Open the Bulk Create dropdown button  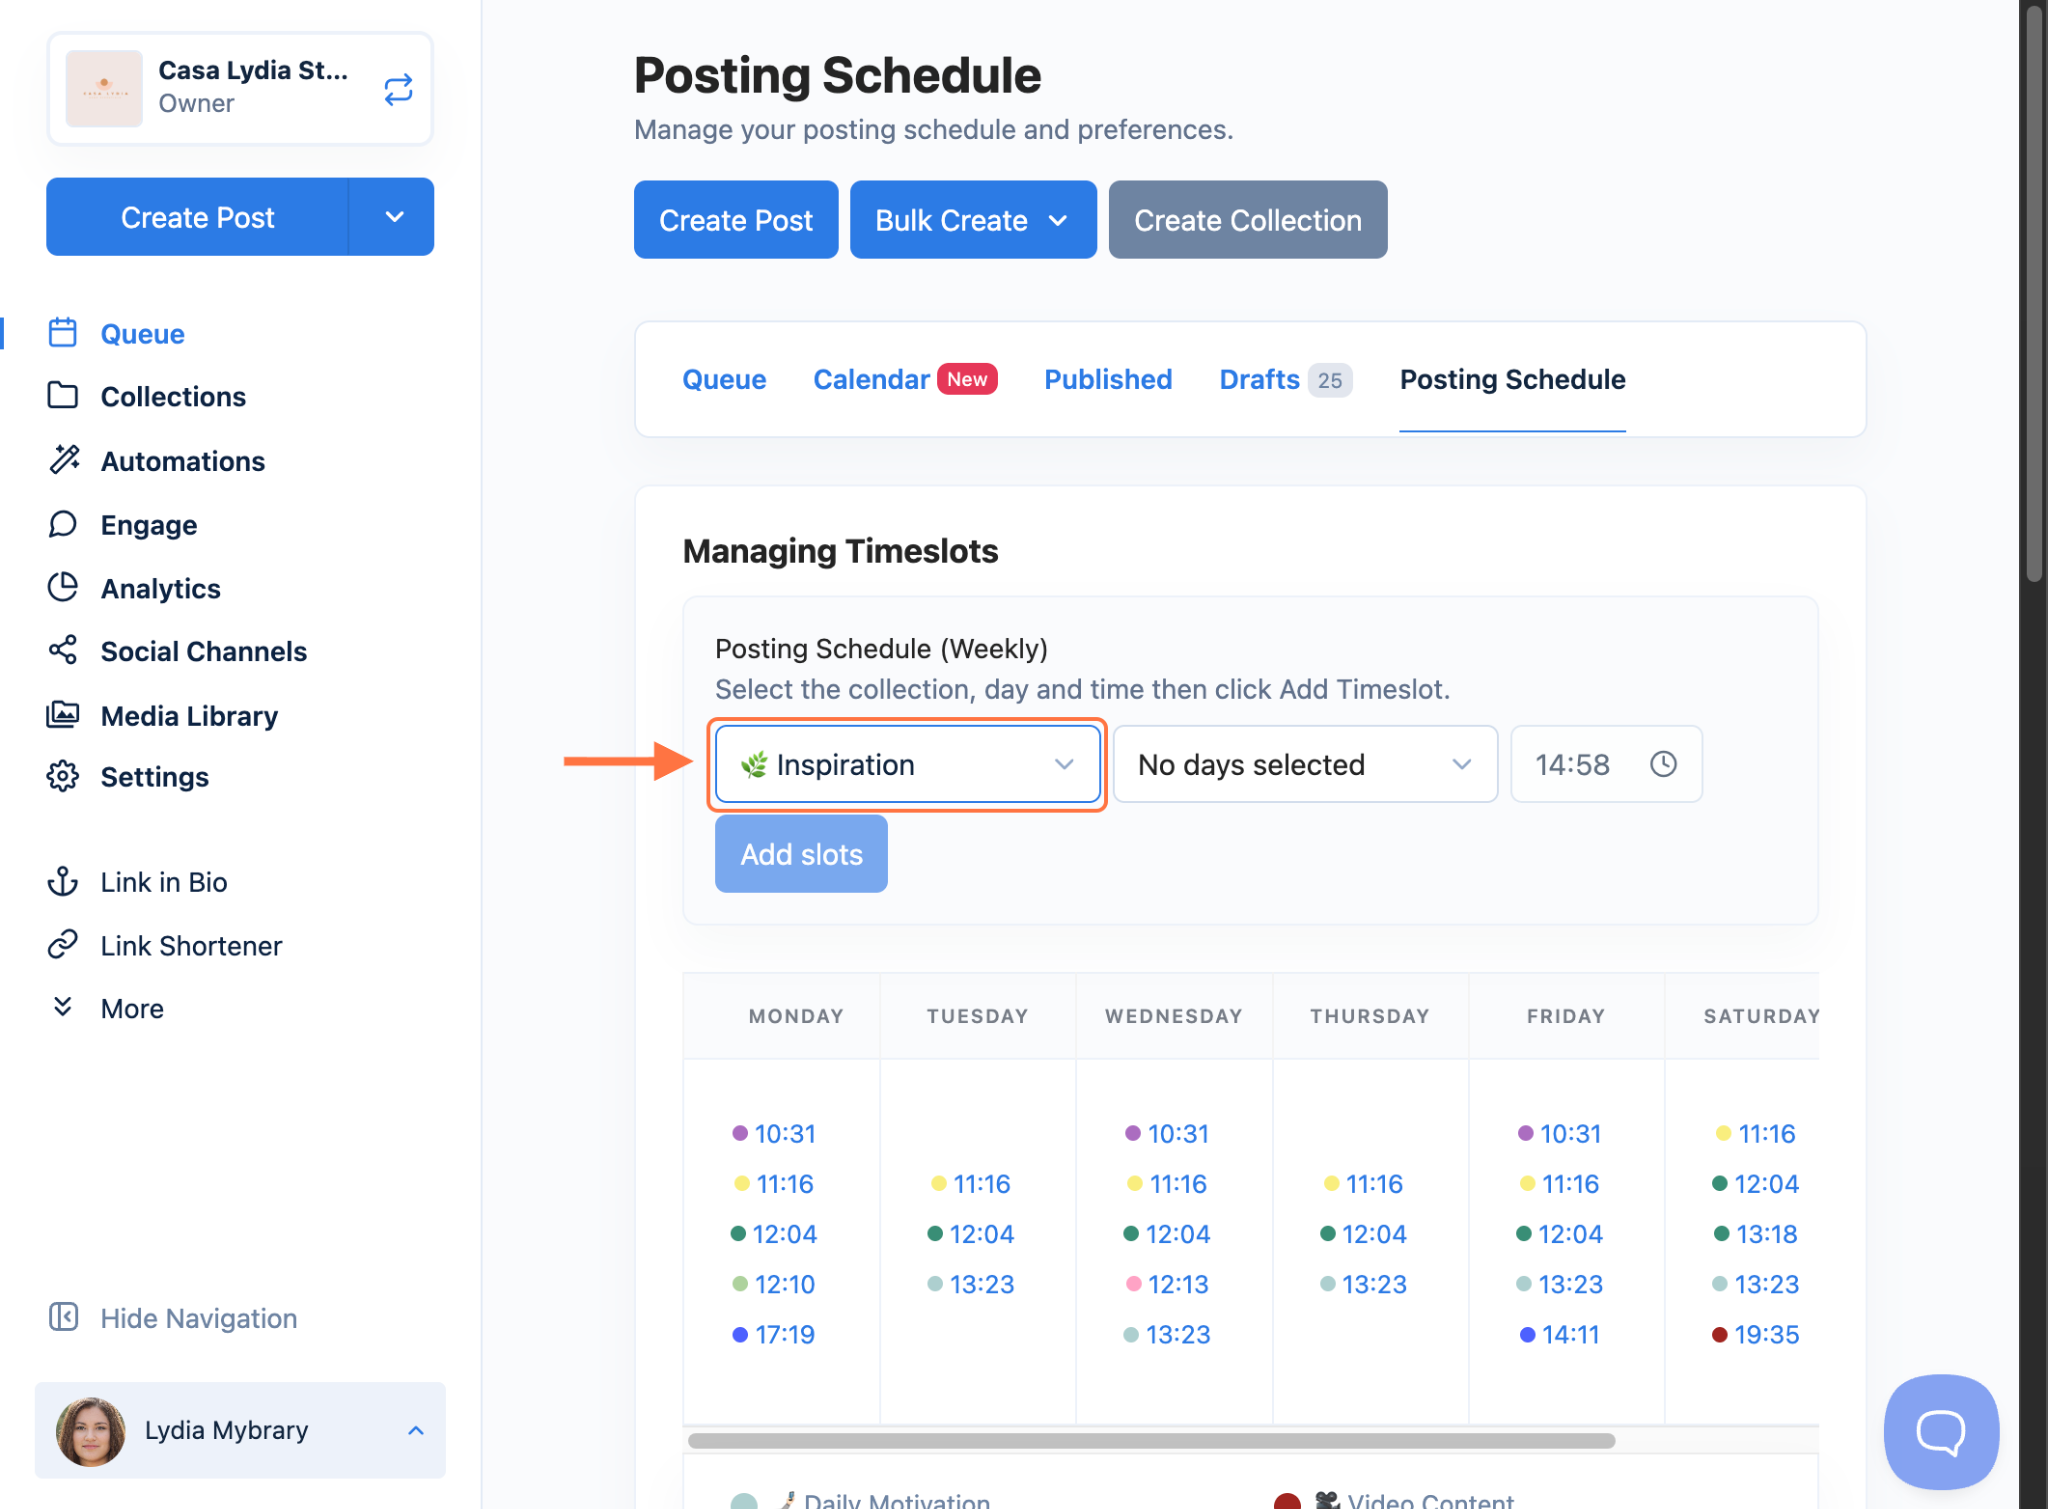click(972, 220)
